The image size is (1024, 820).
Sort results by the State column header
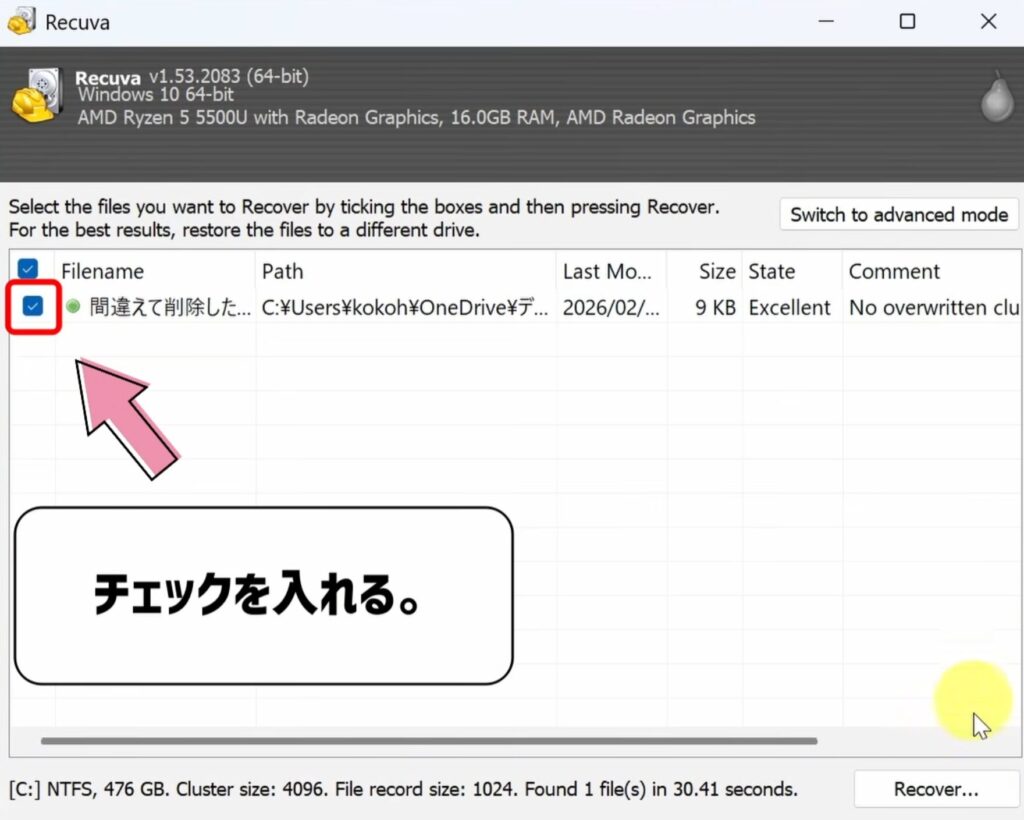pyautogui.click(x=777, y=271)
